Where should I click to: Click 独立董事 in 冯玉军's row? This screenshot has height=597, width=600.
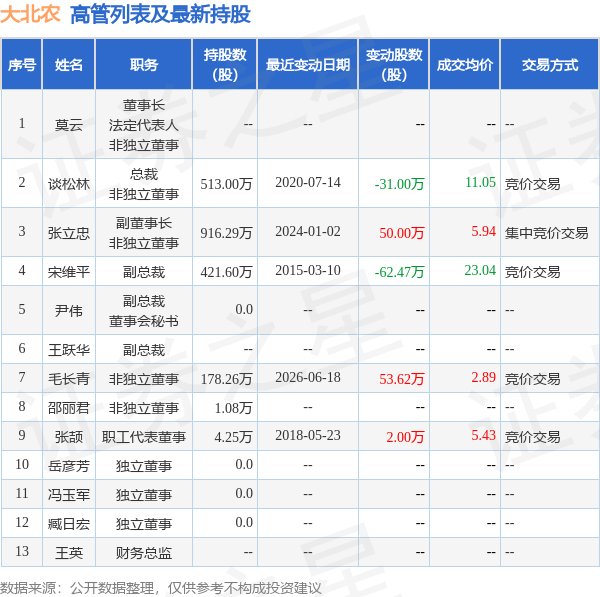coord(144,495)
